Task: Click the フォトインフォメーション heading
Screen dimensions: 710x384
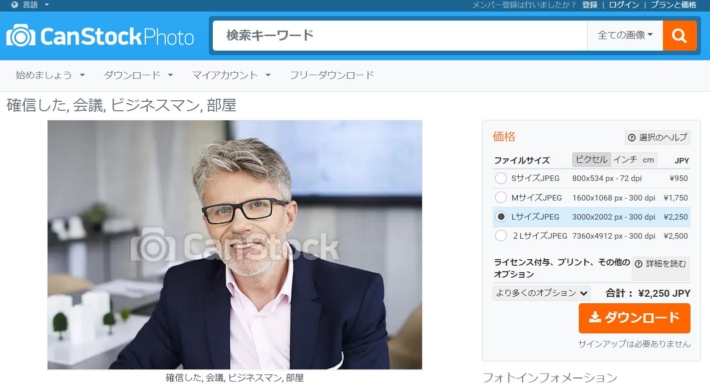Action: (550, 377)
